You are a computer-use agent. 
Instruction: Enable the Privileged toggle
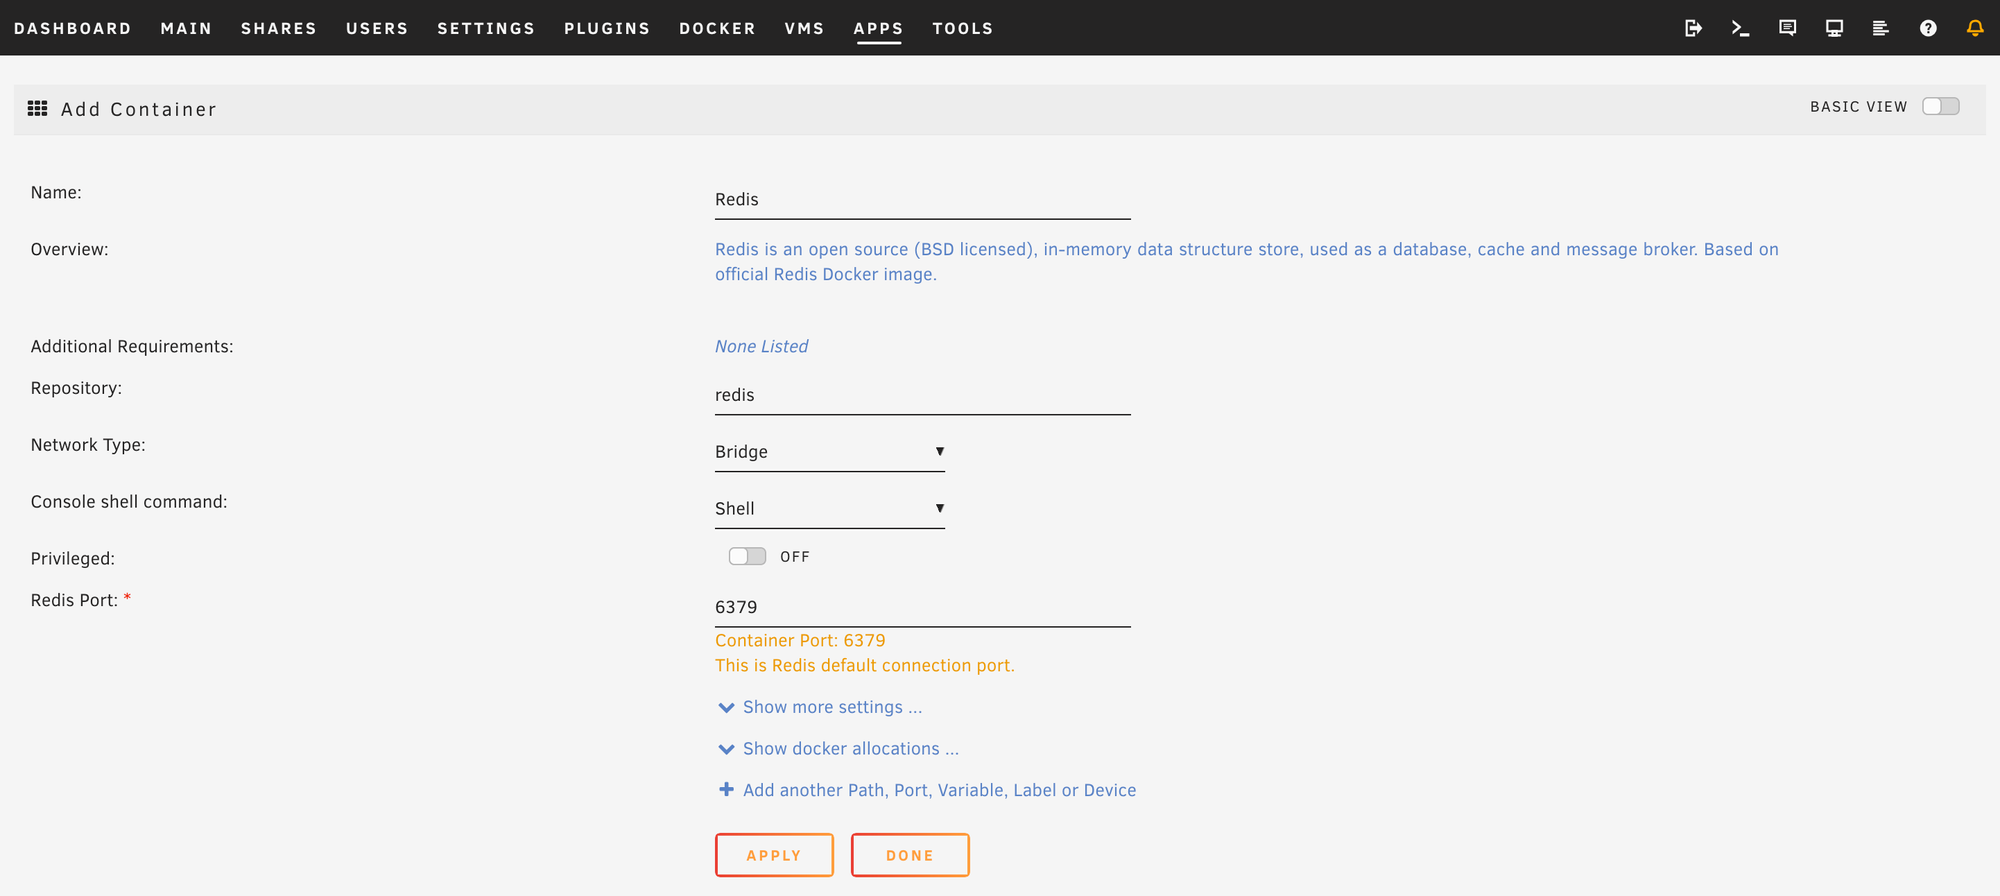(747, 556)
